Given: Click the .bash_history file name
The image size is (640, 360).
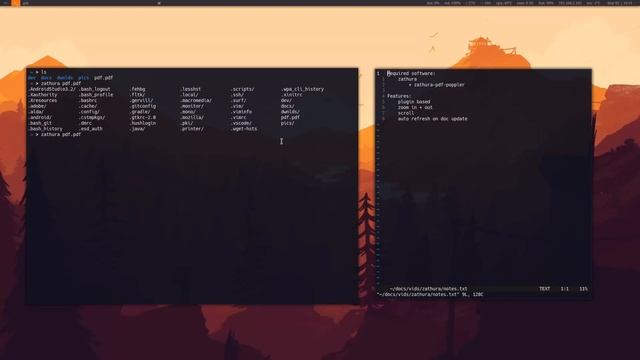Looking at the screenshot, I should (45, 129).
